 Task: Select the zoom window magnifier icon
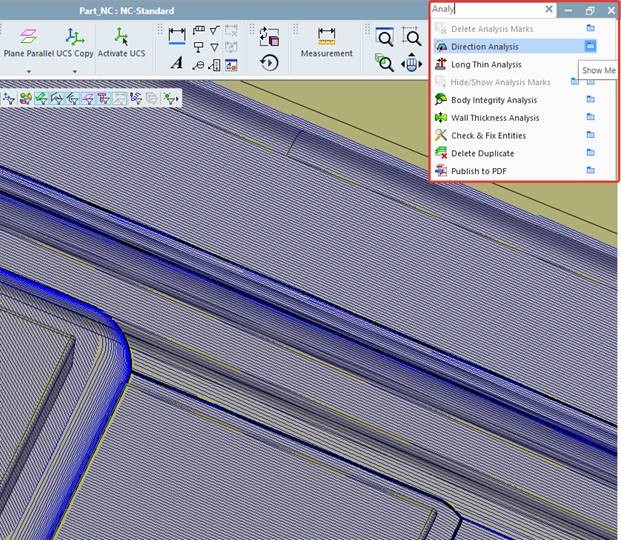[411, 36]
